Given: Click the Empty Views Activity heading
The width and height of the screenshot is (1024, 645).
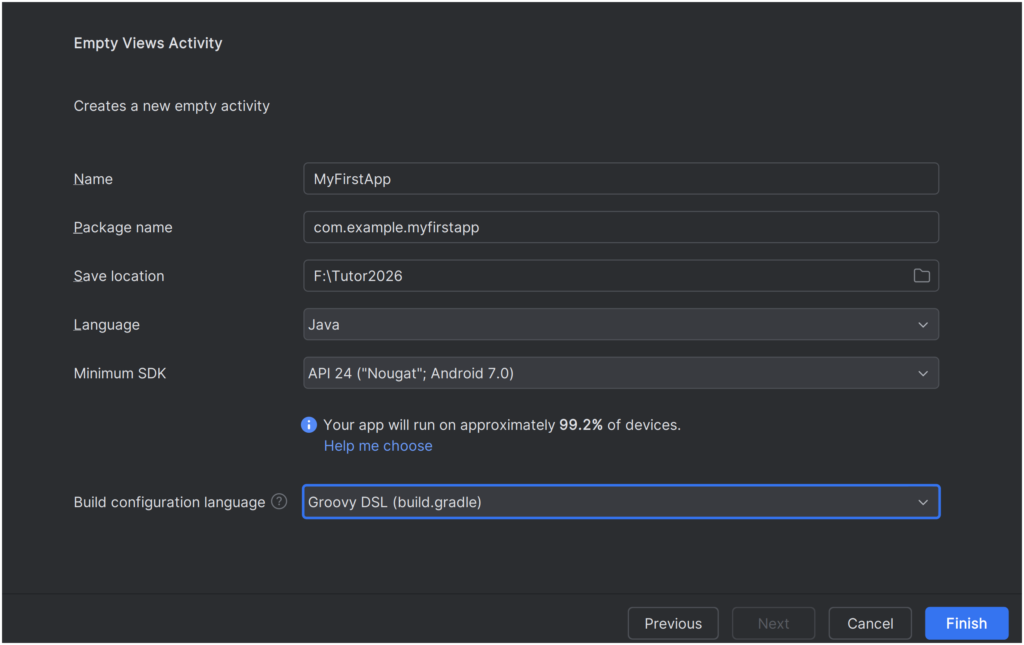Looking at the screenshot, I should [x=148, y=43].
